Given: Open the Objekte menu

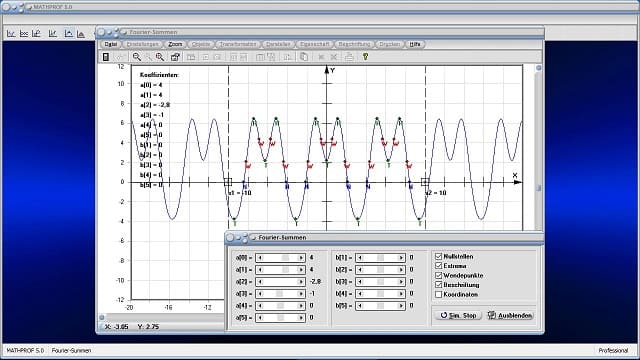Looking at the screenshot, I should click(x=201, y=44).
